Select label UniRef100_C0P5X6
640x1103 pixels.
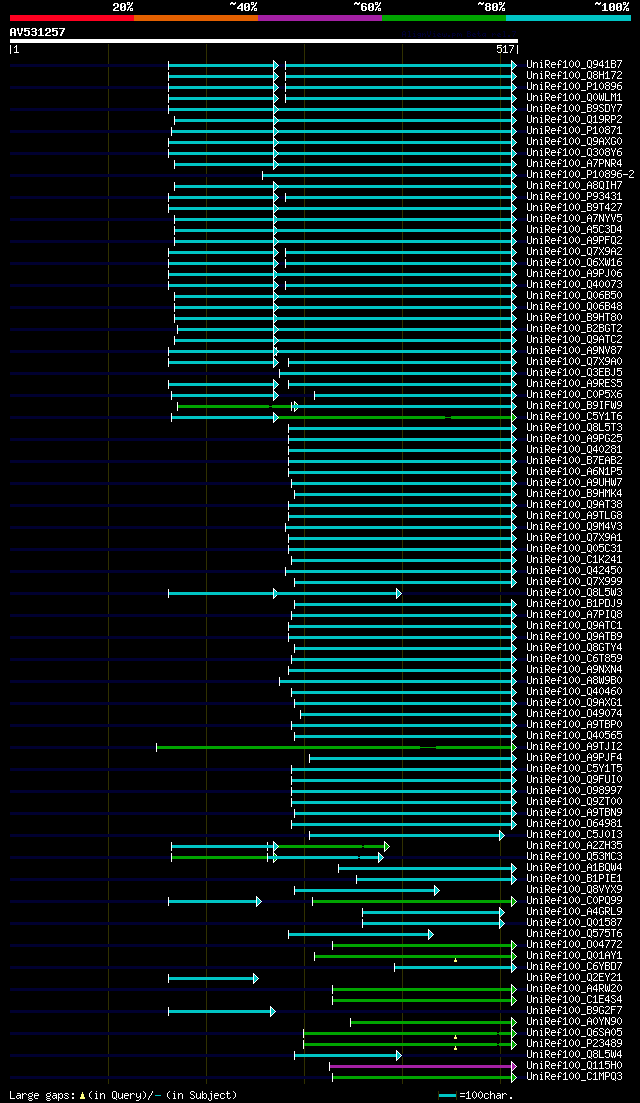tap(575, 395)
